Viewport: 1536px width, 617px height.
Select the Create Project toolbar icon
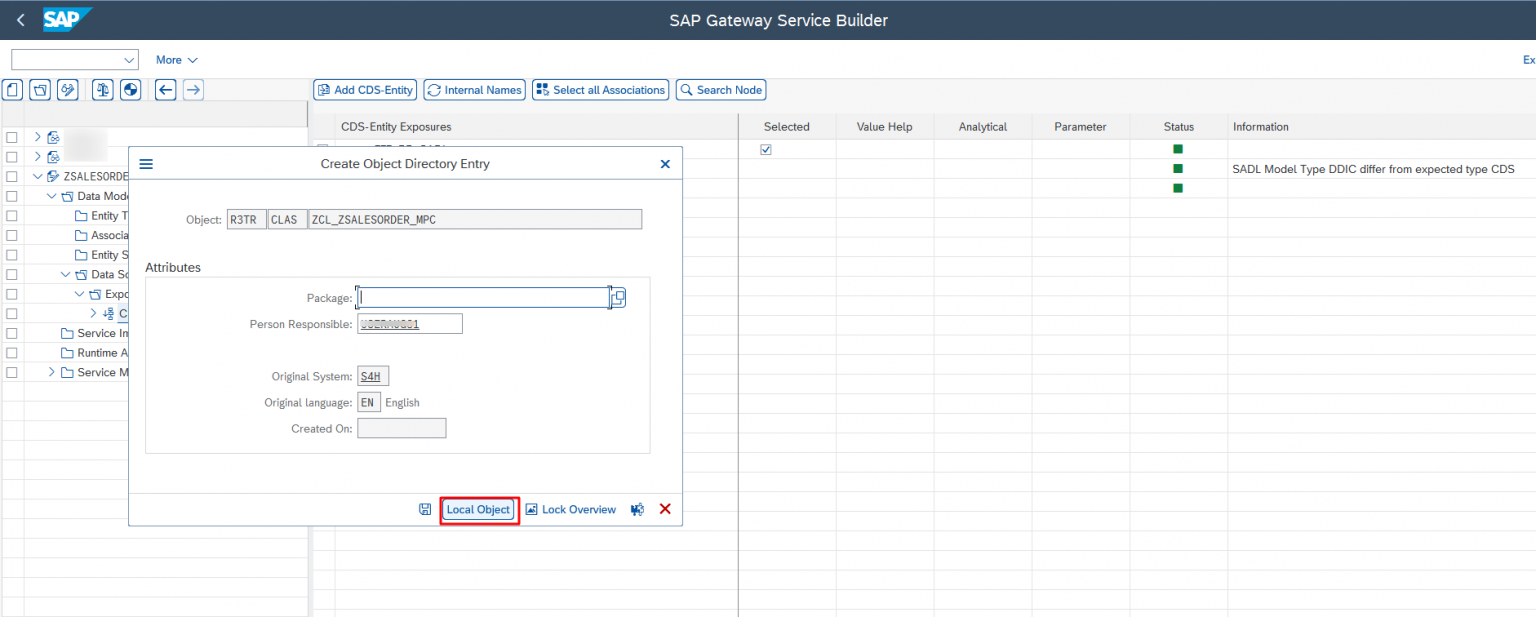[x=11, y=89]
